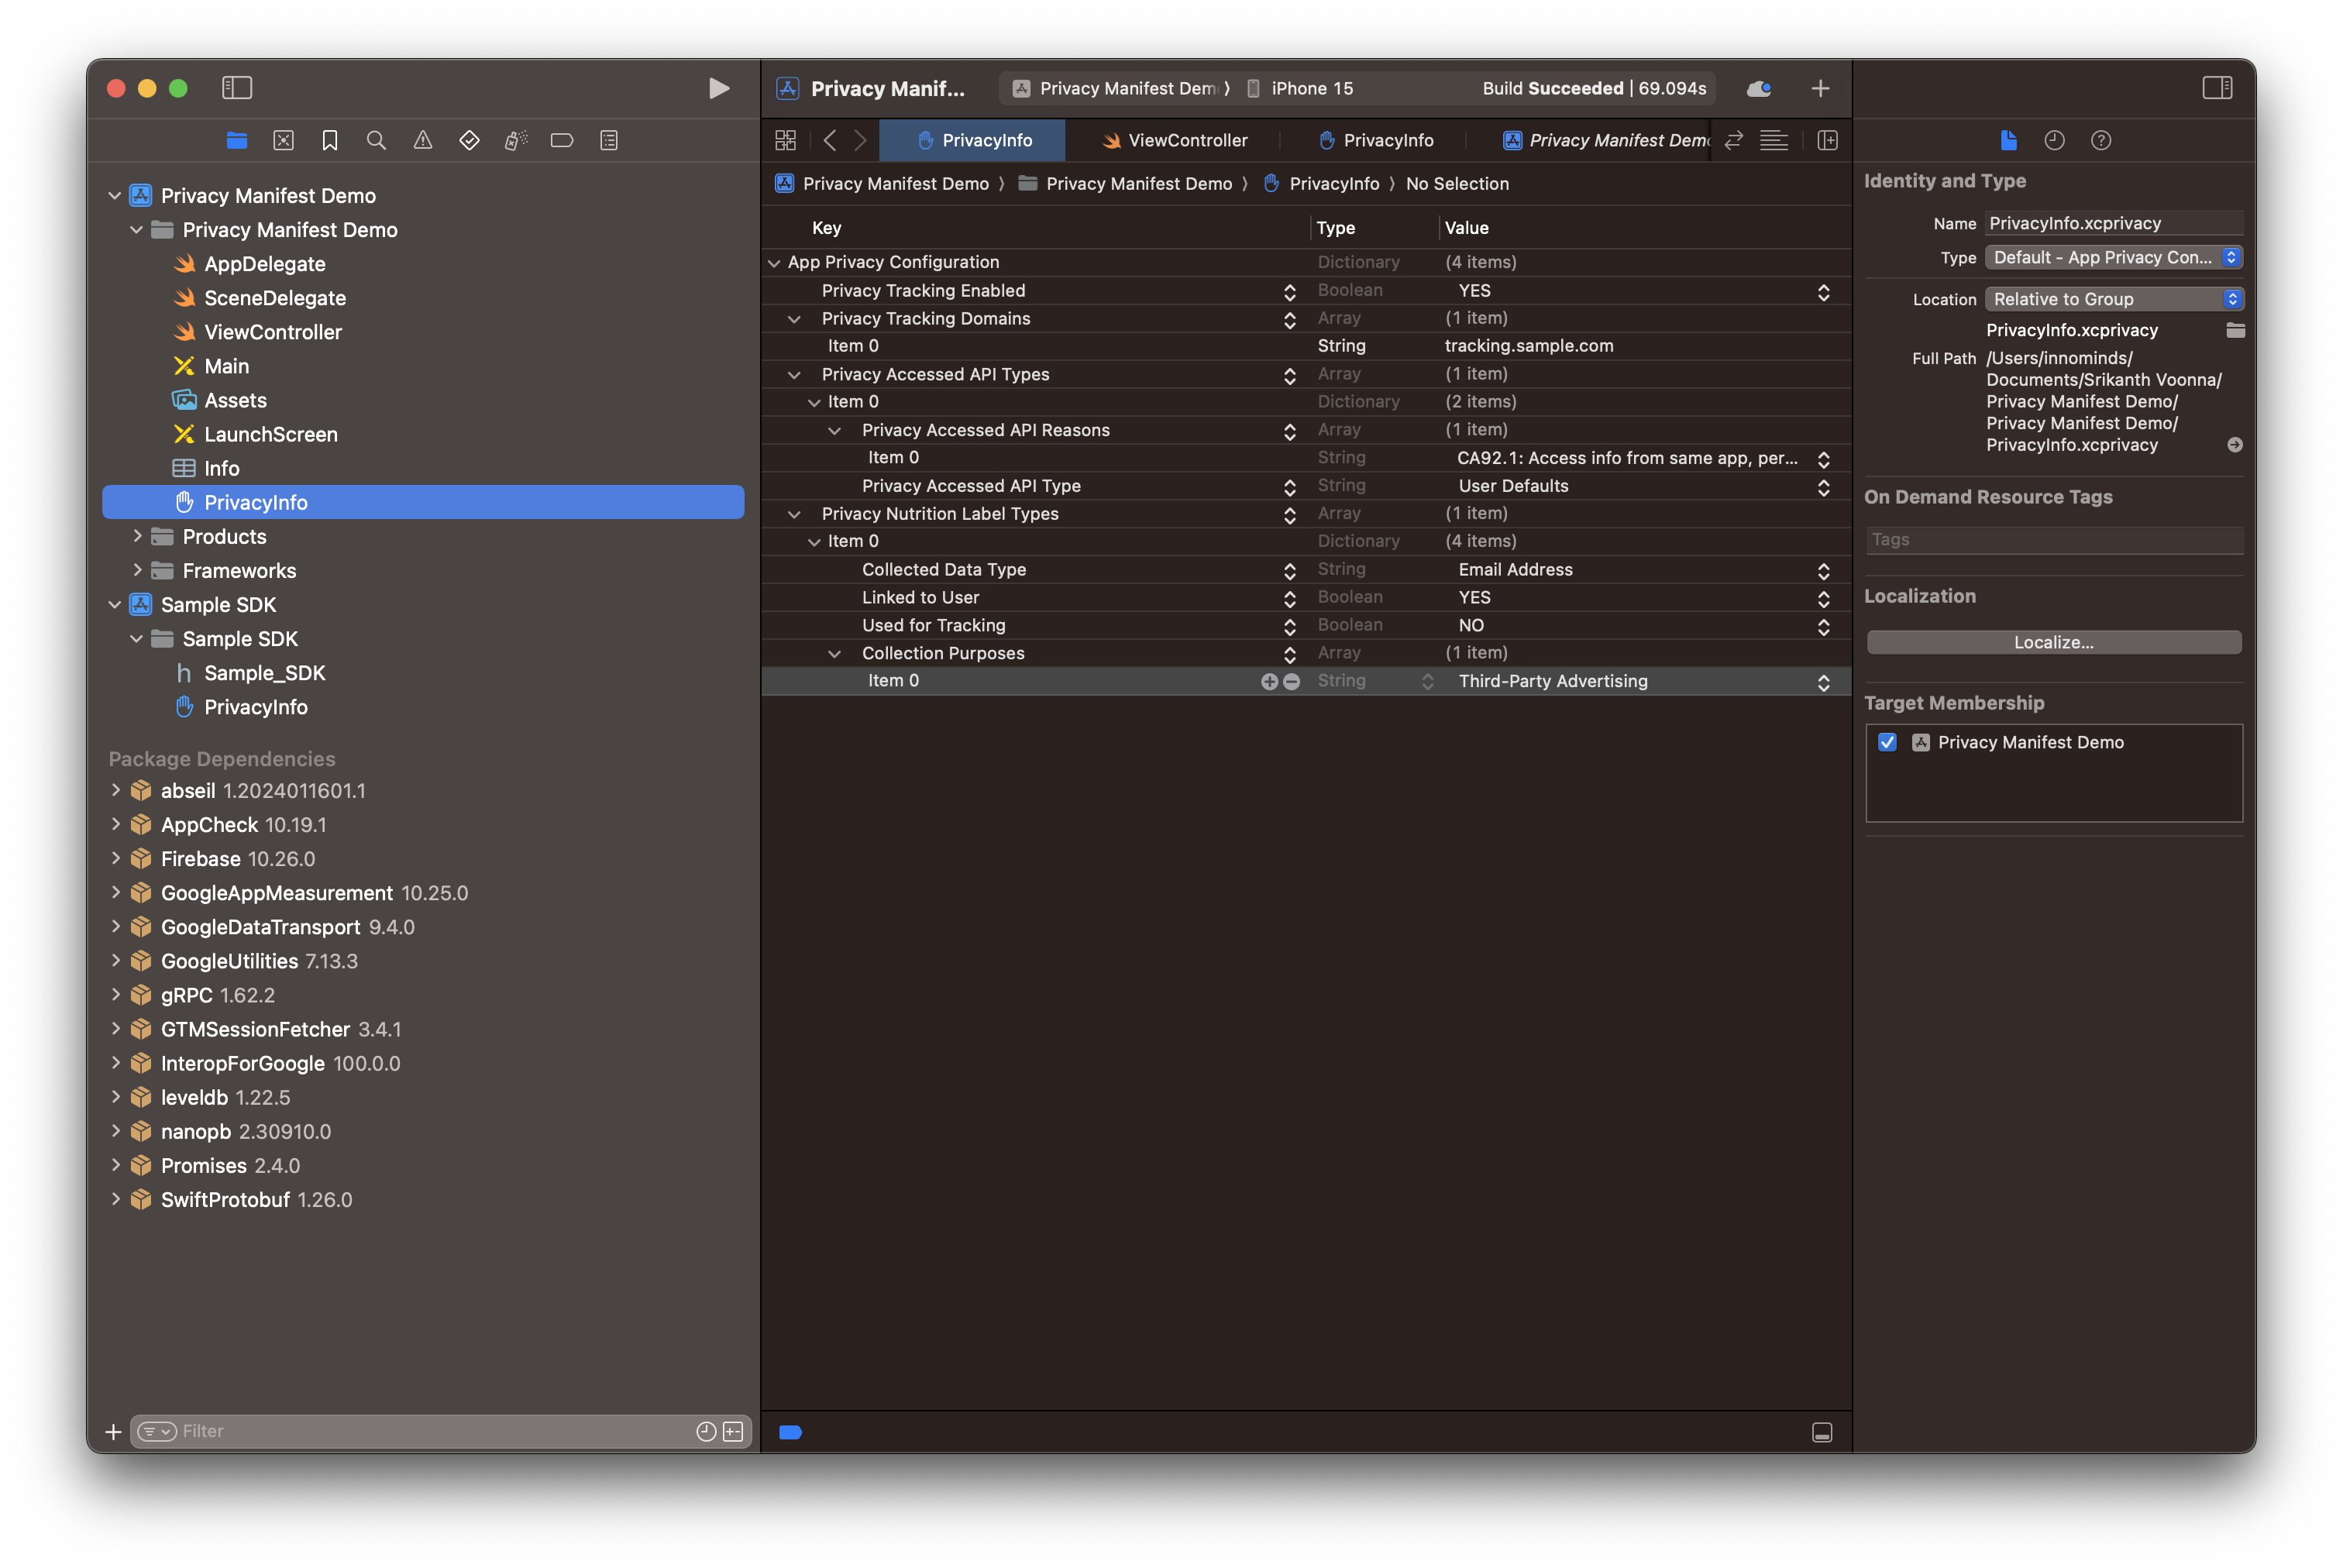Open the Bookmark navigator
The image size is (2343, 1568).
330,140
